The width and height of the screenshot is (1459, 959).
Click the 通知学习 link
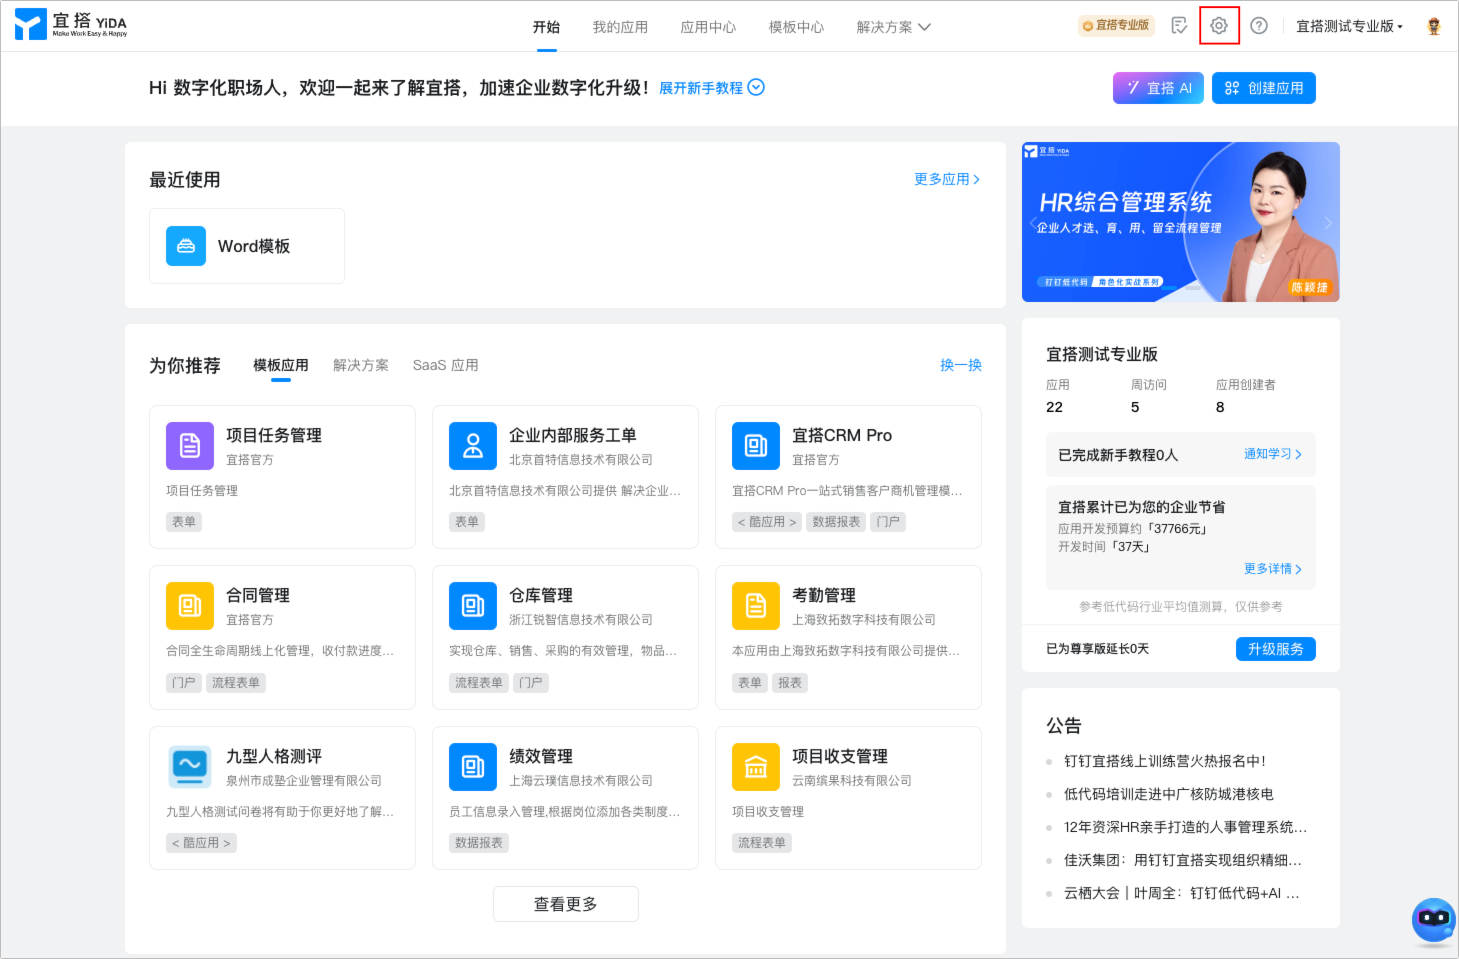1273,454
